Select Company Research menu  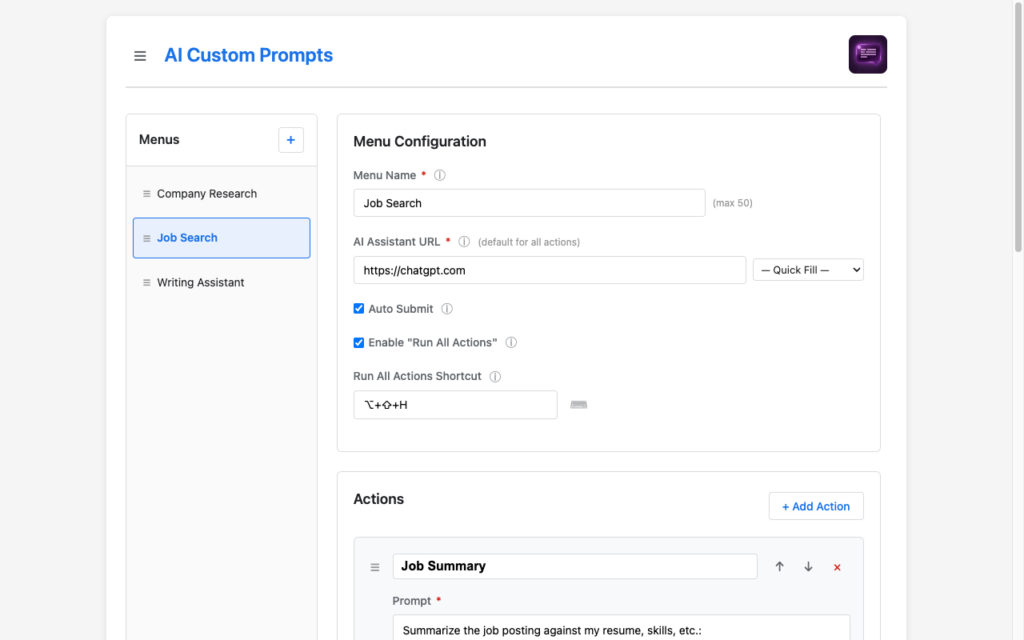click(221, 194)
